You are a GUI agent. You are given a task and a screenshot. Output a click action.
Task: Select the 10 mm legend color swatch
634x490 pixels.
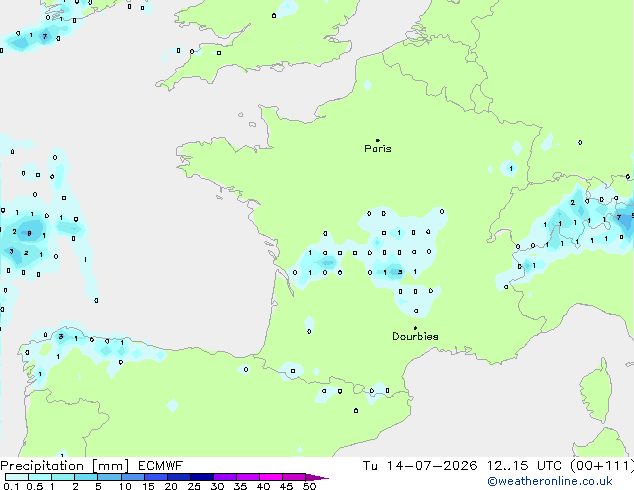[132, 477]
